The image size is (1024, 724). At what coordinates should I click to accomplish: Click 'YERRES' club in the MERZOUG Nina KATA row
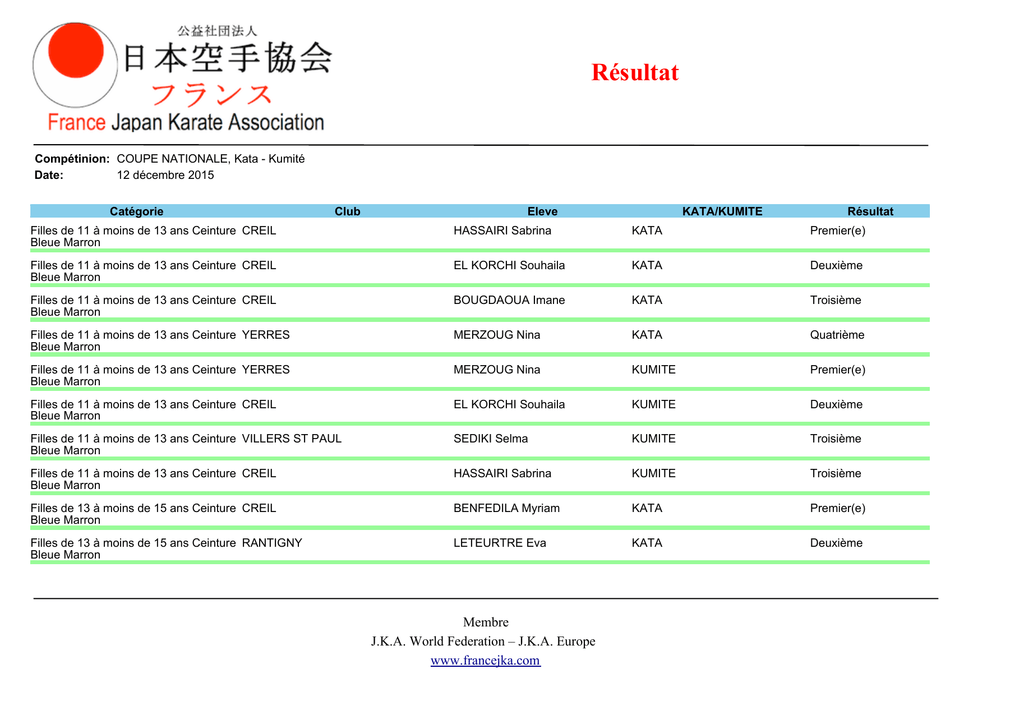tap(266, 334)
